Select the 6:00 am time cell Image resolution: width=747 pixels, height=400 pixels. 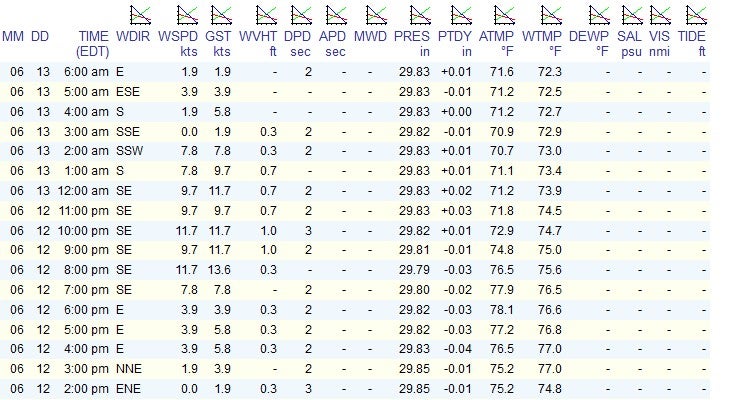86,72
